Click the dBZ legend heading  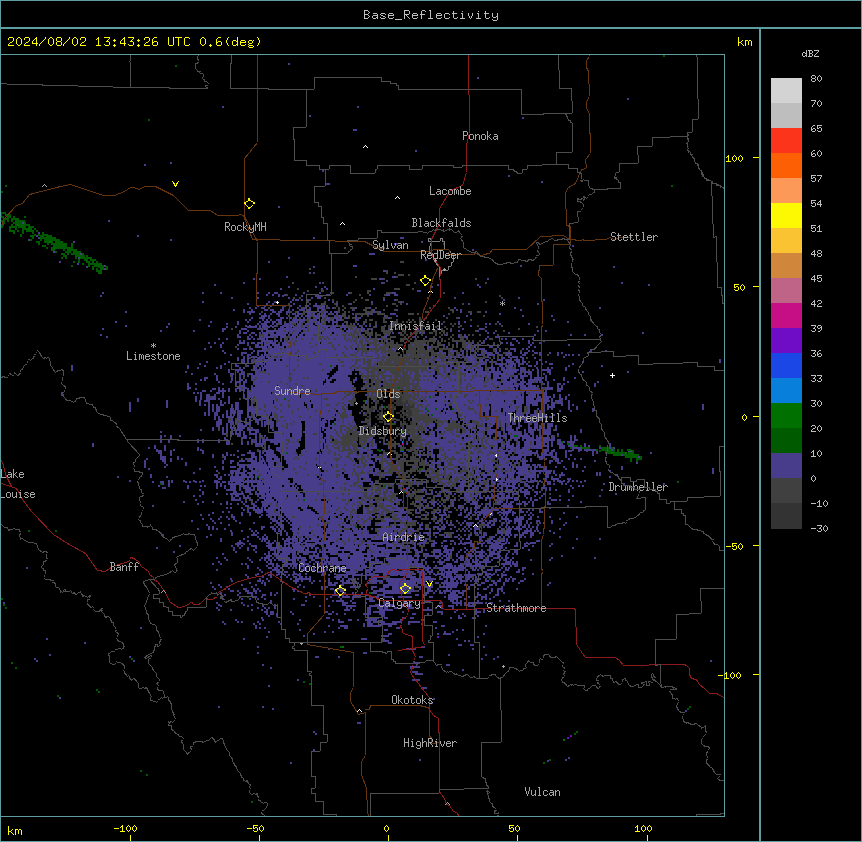click(x=810, y=53)
